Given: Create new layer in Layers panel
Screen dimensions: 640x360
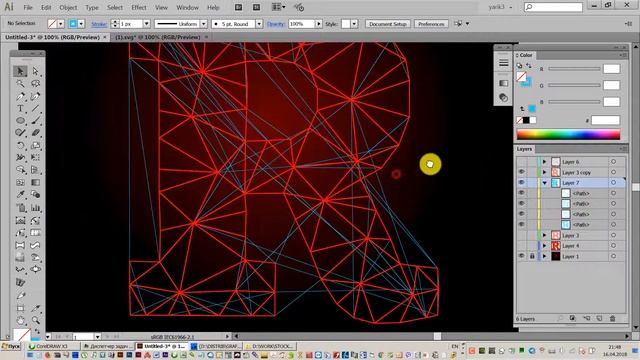Looking at the screenshot, I should click(599, 318).
